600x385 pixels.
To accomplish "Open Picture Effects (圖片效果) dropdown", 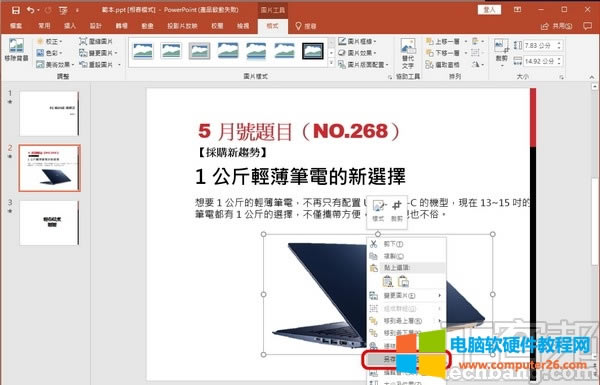I will [x=357, y=53].
